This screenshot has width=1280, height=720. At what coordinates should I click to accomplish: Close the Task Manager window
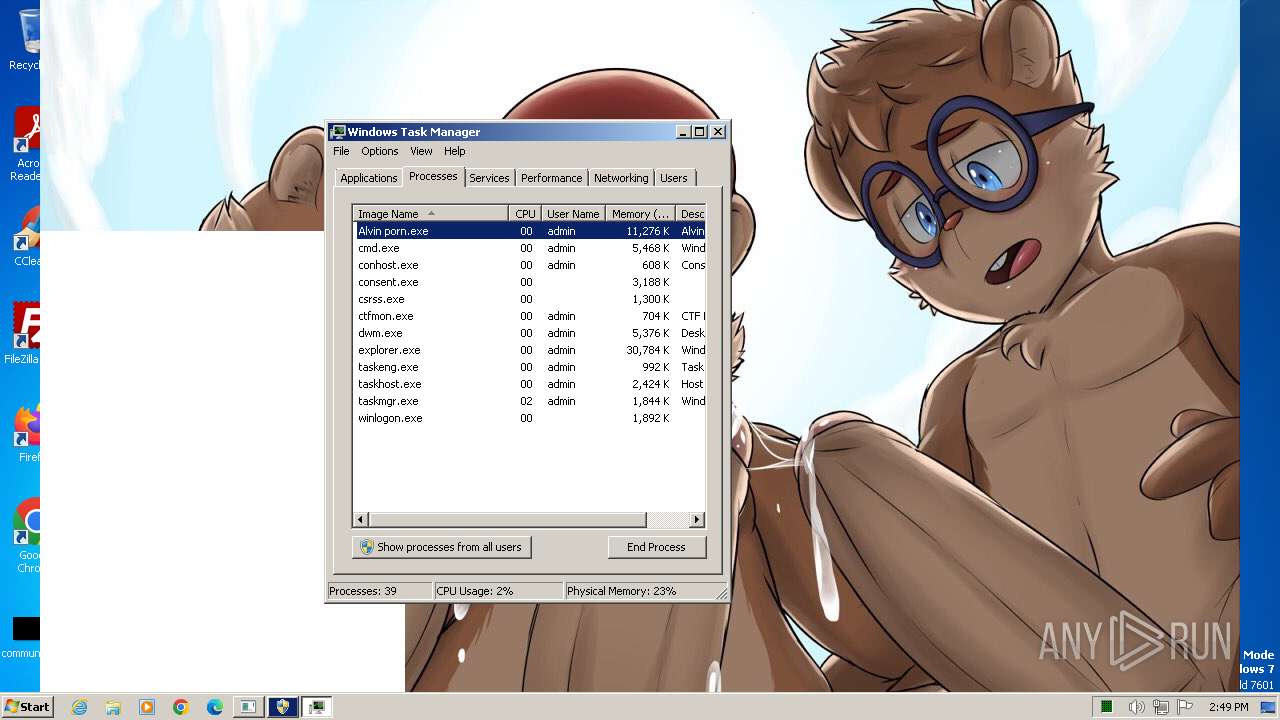[717, 132]
